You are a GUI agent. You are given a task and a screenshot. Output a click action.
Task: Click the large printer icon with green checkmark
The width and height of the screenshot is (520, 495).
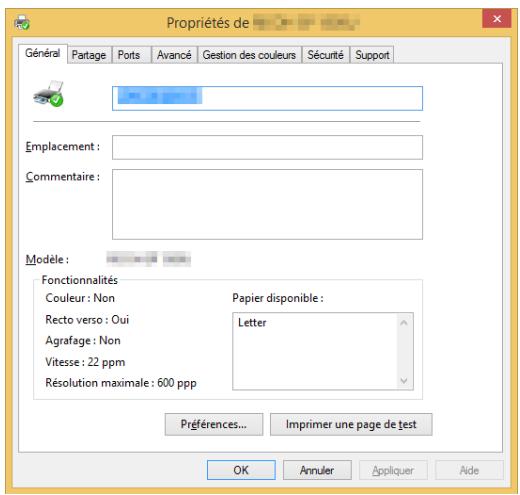point(48,94)
